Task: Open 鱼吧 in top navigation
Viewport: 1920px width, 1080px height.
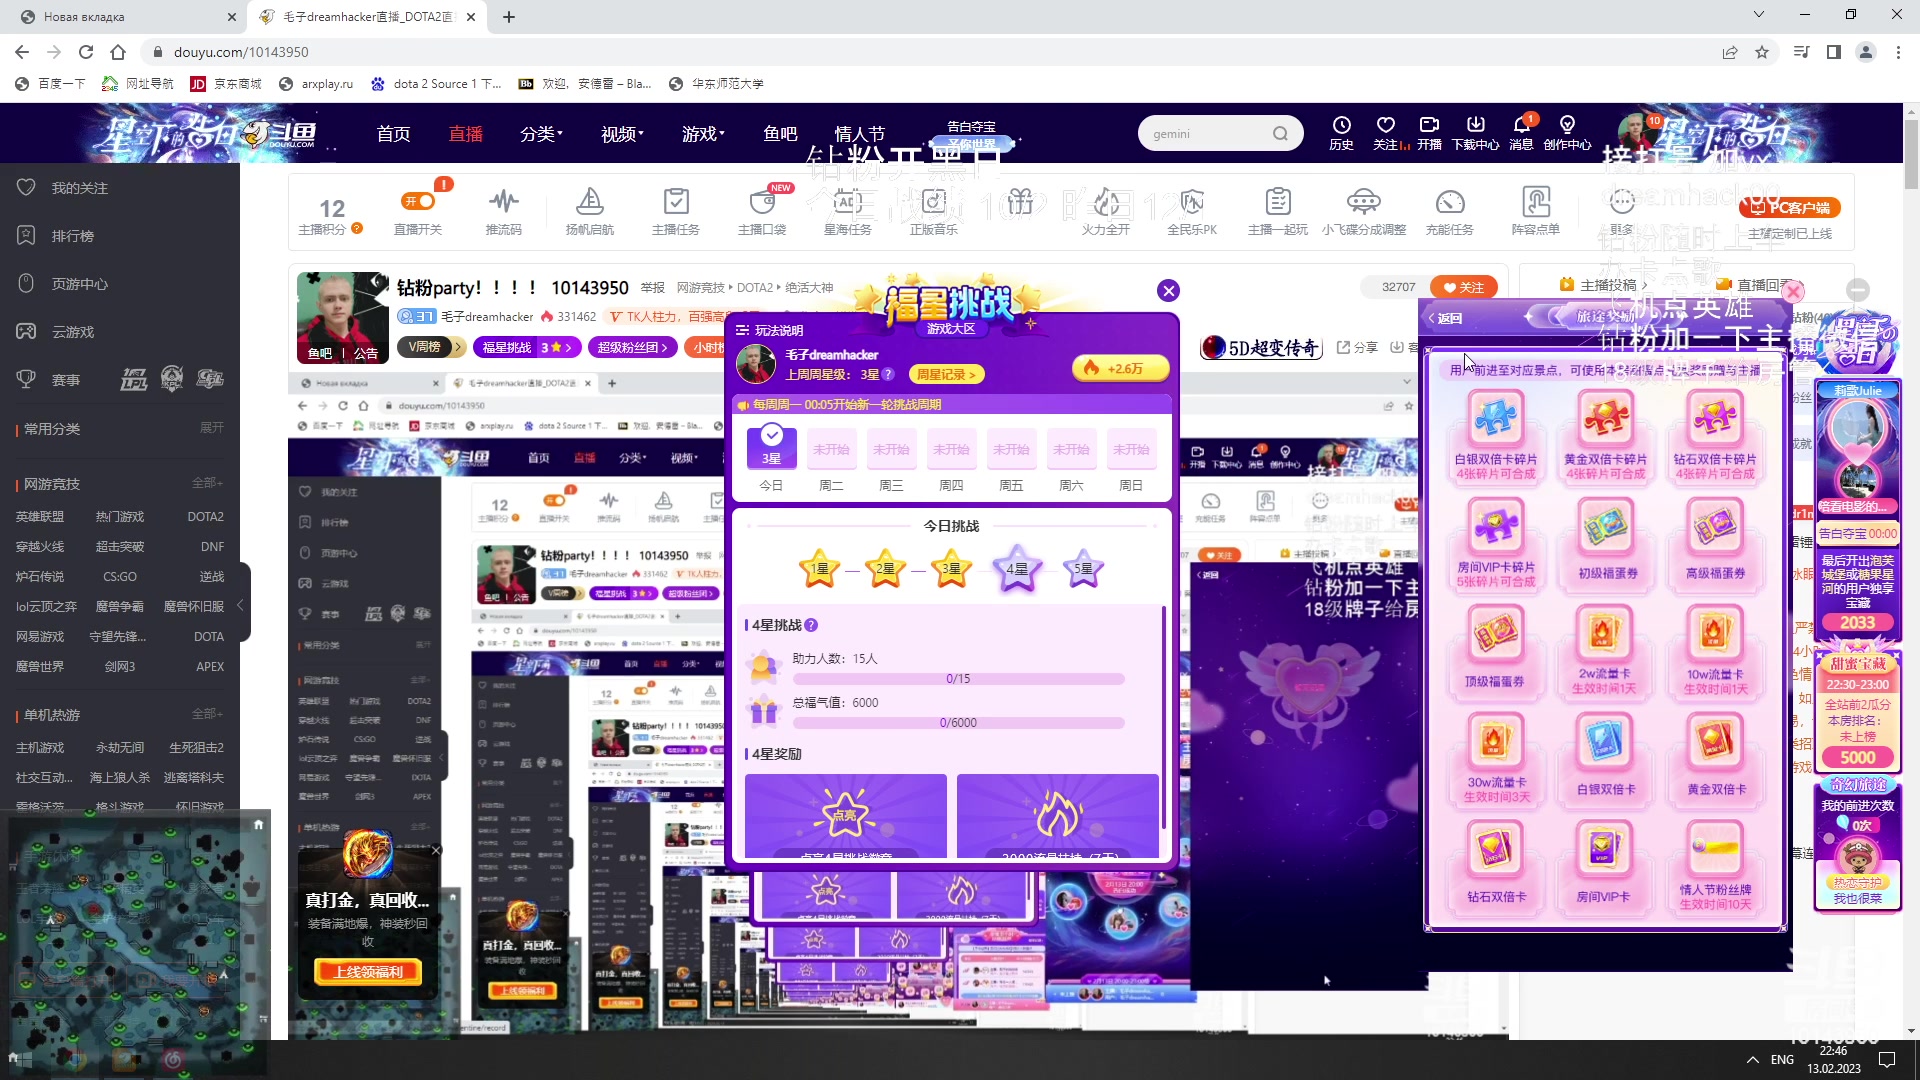Action: pyautogui.click(x=780, y=134)
